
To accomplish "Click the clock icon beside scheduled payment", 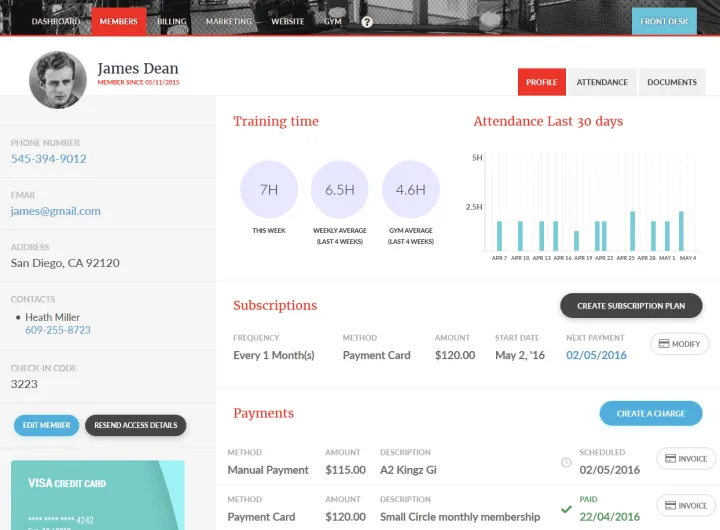I will (x=567, y=462).
